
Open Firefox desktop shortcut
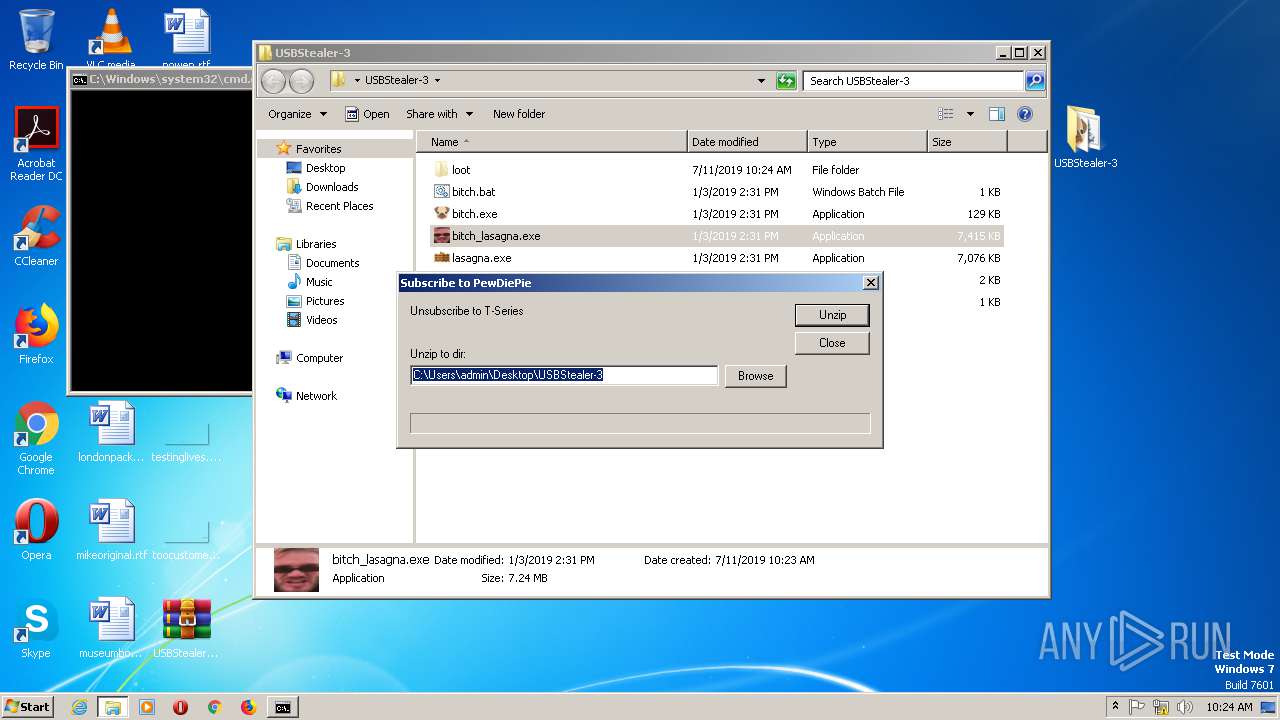pos(36,334)
